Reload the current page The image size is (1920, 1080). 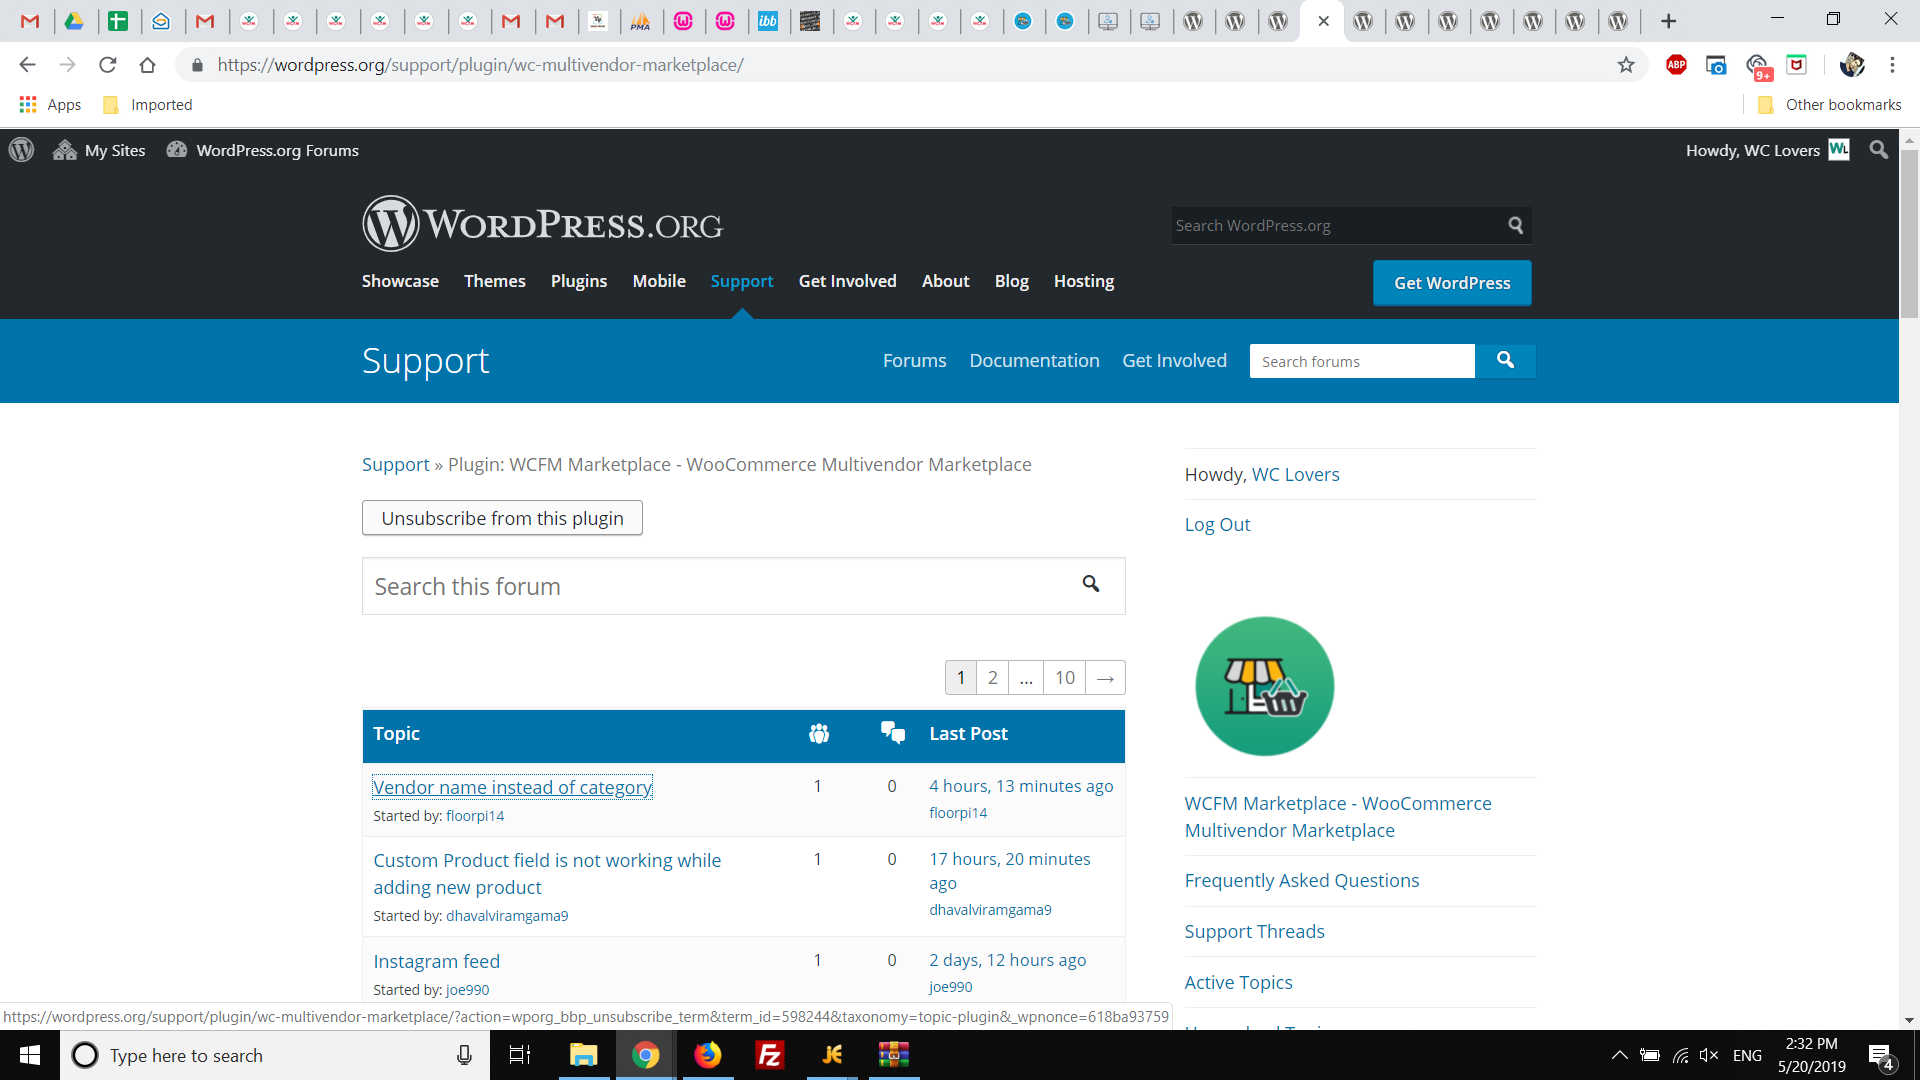[108, 65]
